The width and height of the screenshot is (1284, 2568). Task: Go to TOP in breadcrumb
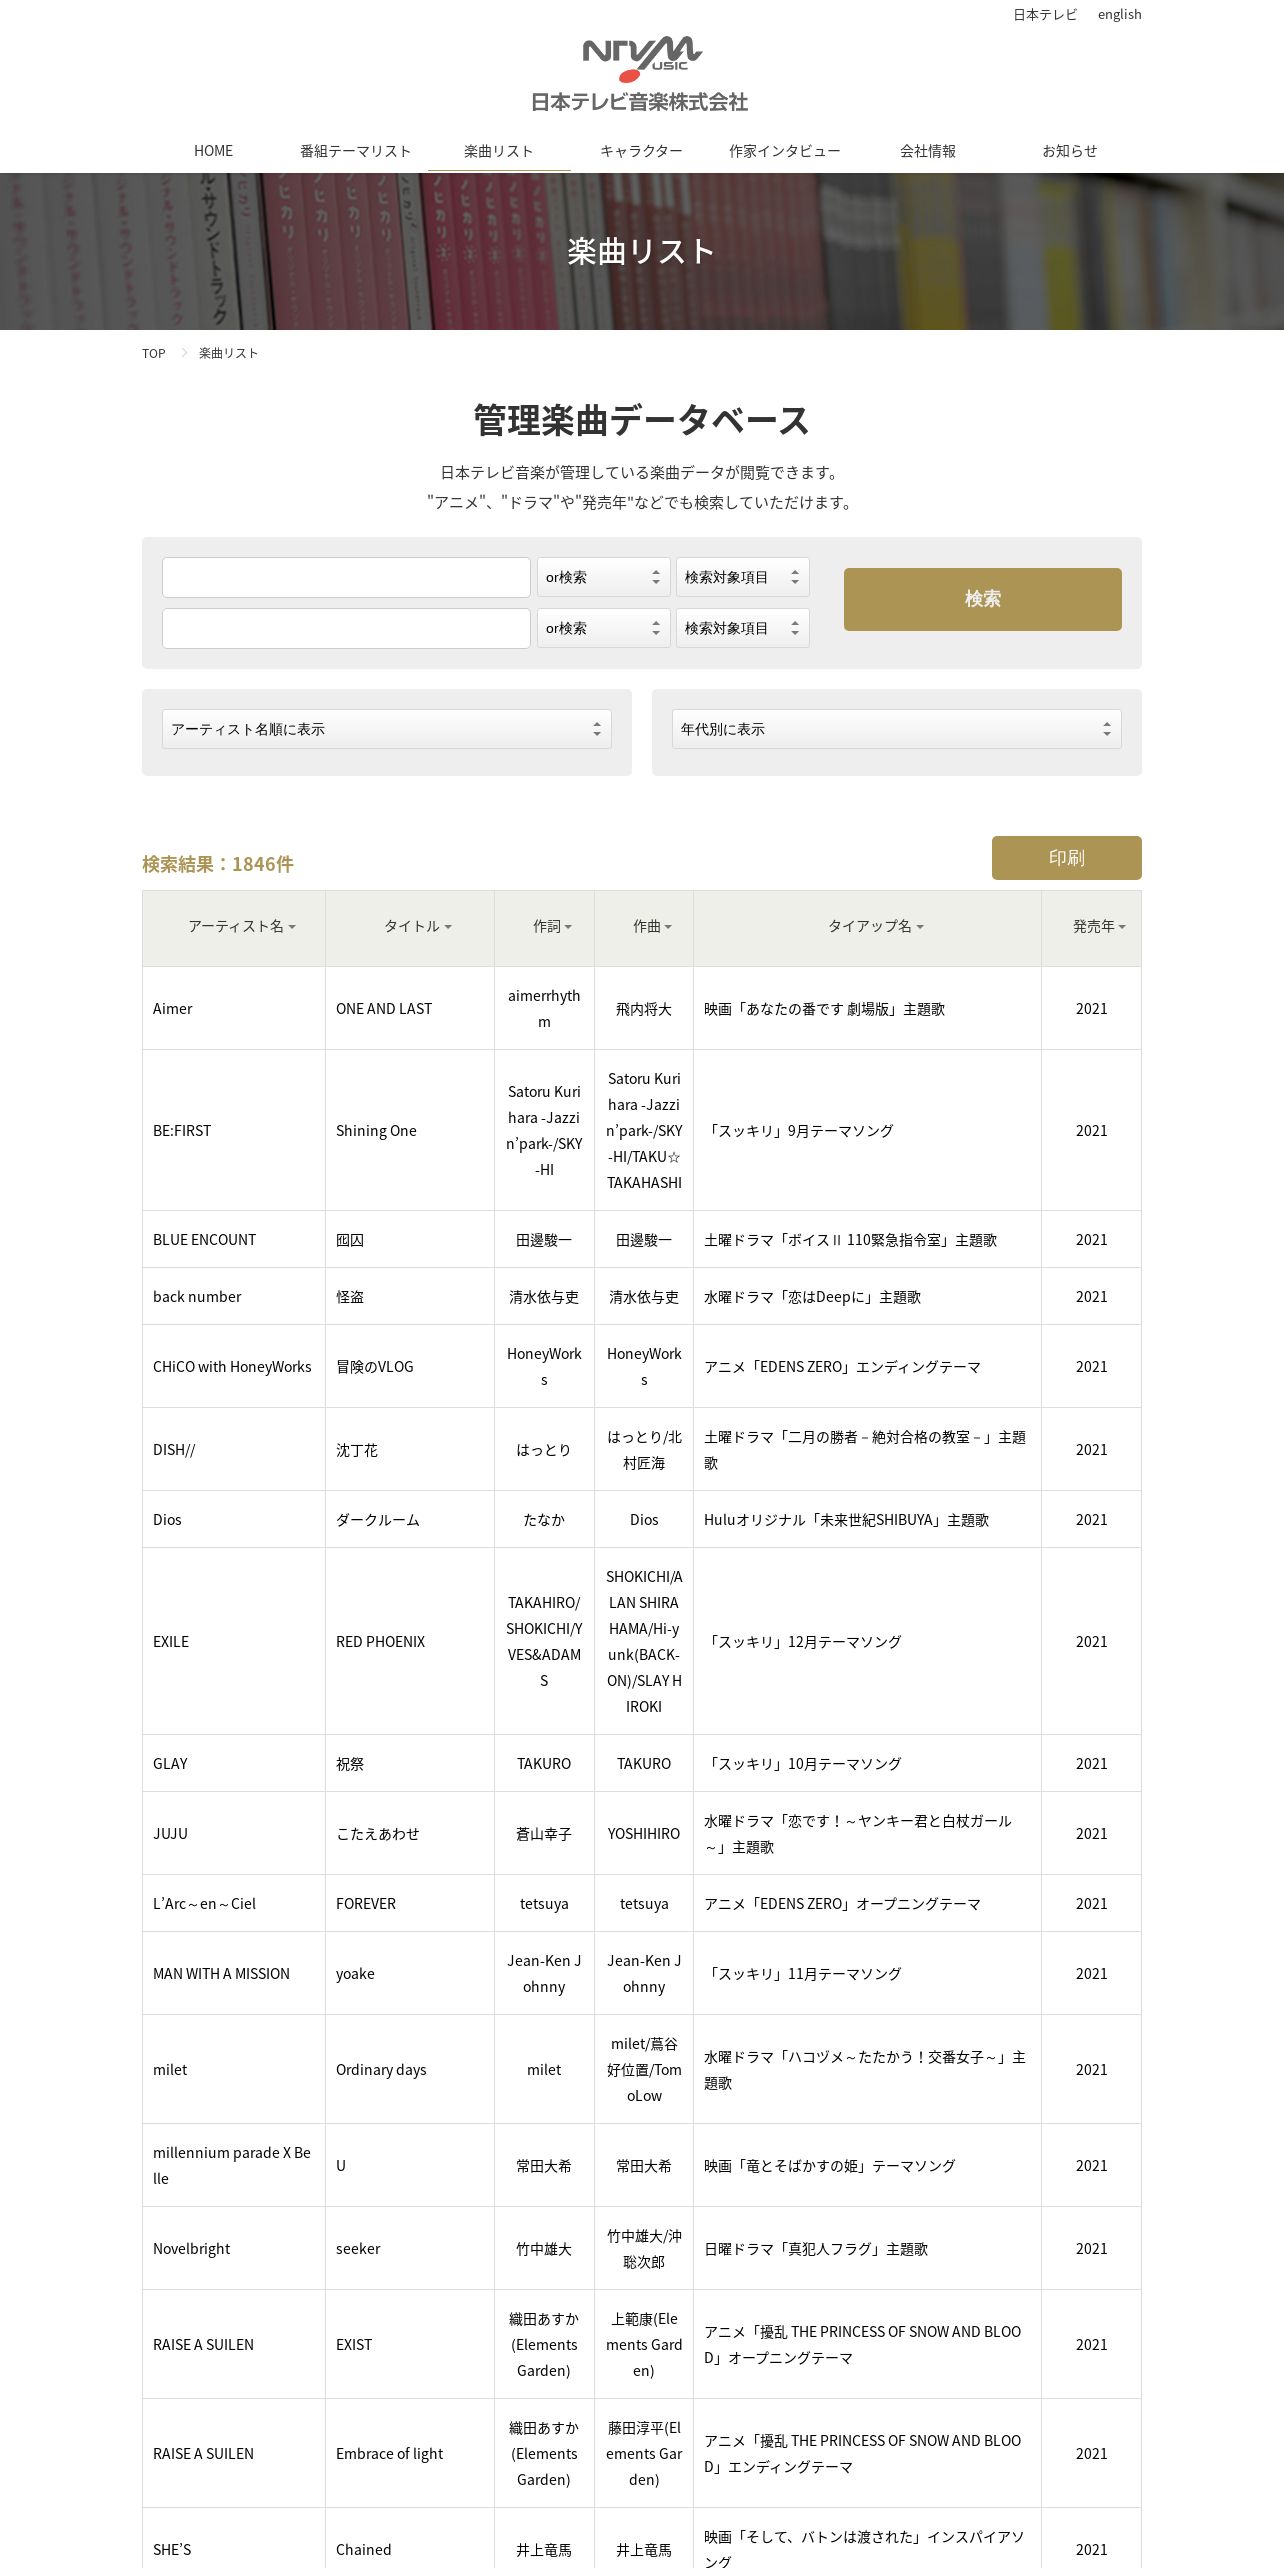coord(153,353)
